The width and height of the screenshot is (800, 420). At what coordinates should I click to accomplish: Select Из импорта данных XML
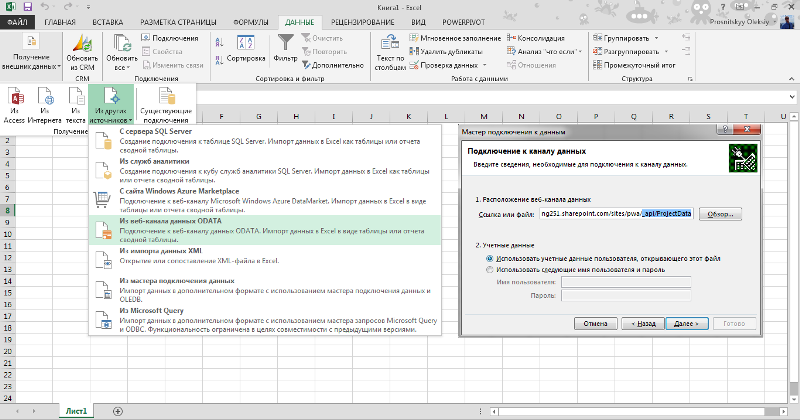[265, 260]
